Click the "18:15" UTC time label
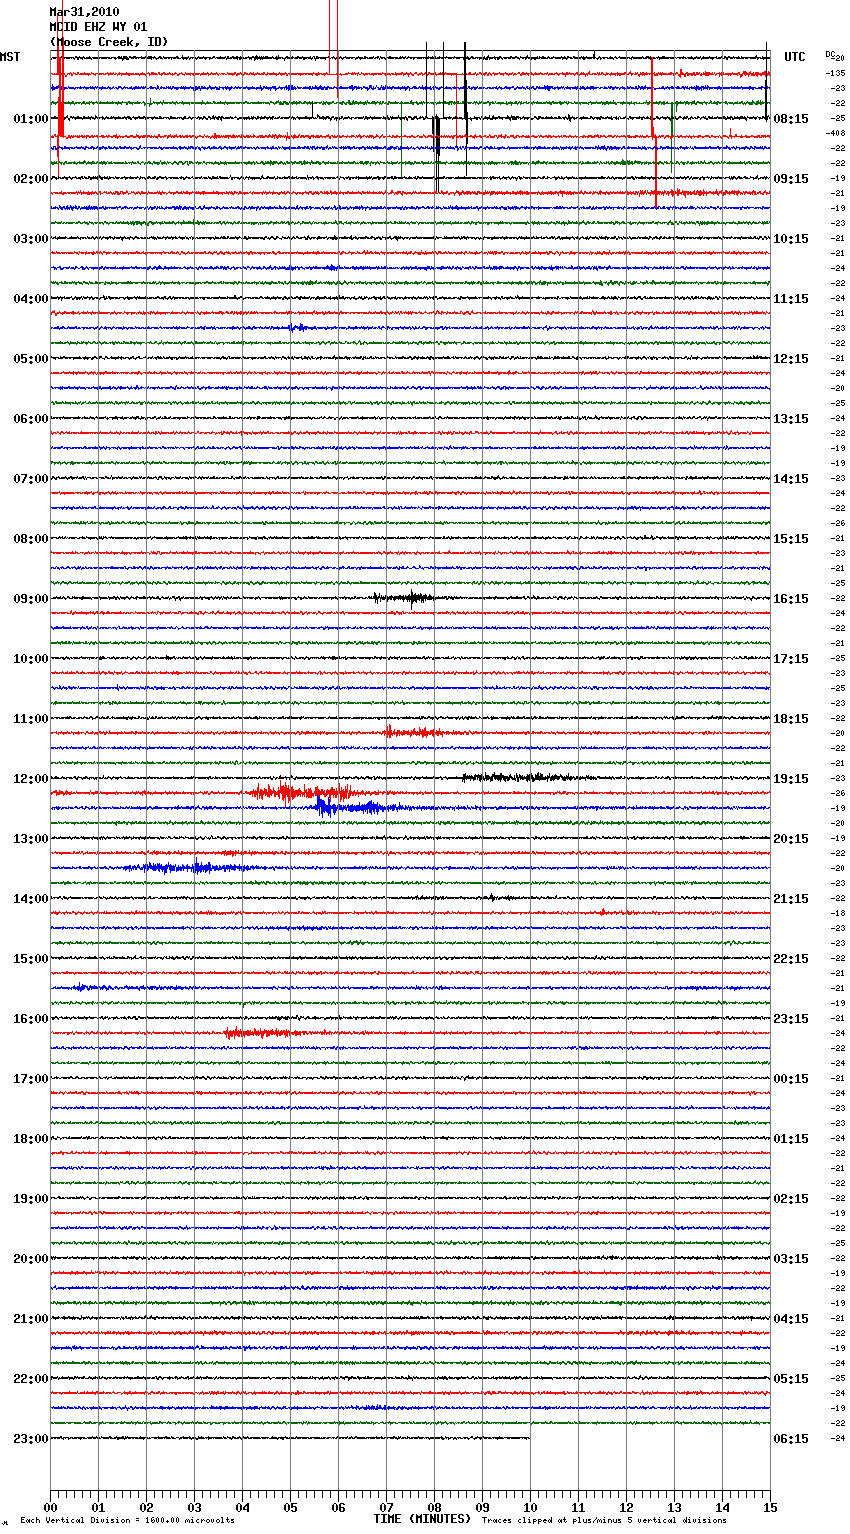Image resolution: width=850 pixels, height=1534 pixels. click(791, 719)
